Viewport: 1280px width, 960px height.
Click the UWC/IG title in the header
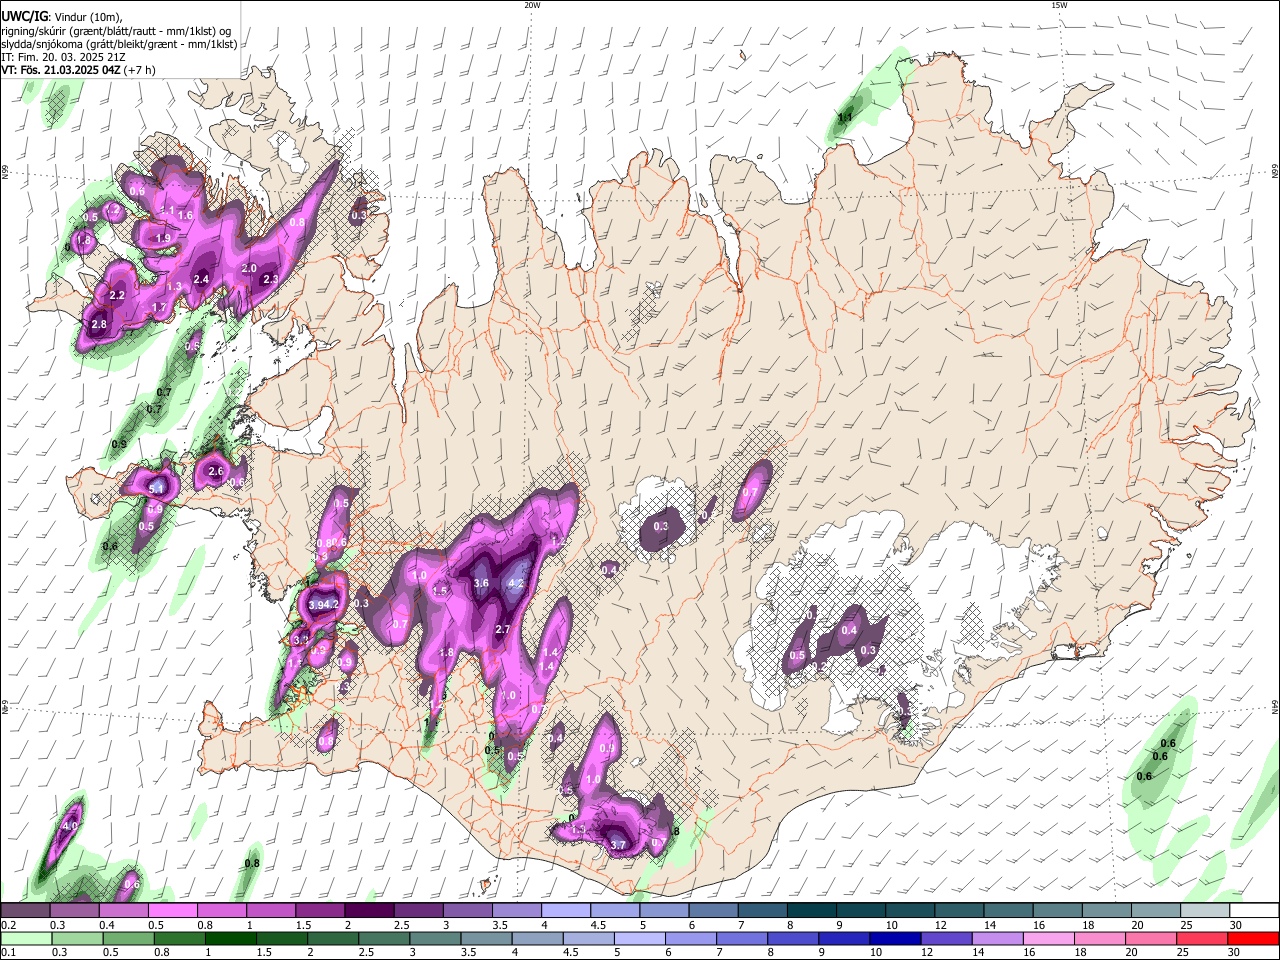pos(23,16)
